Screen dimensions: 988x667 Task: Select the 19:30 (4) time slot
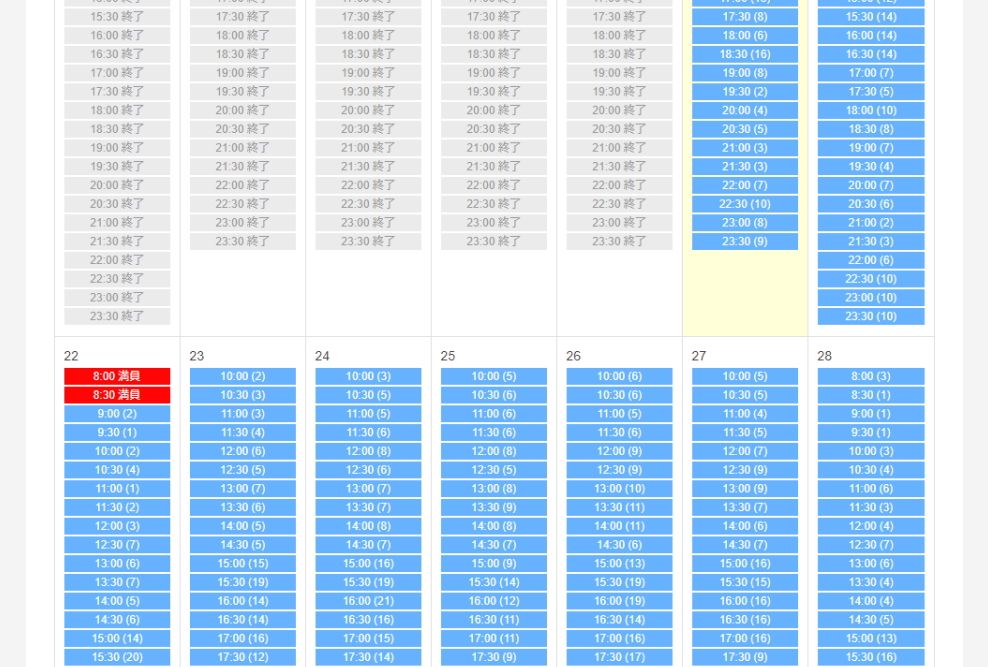(x=871, y=166)
